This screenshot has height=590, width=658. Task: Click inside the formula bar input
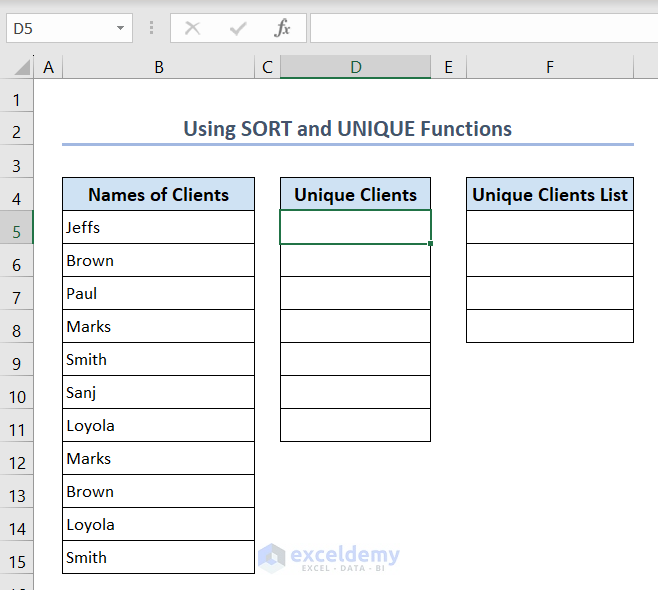480,28
